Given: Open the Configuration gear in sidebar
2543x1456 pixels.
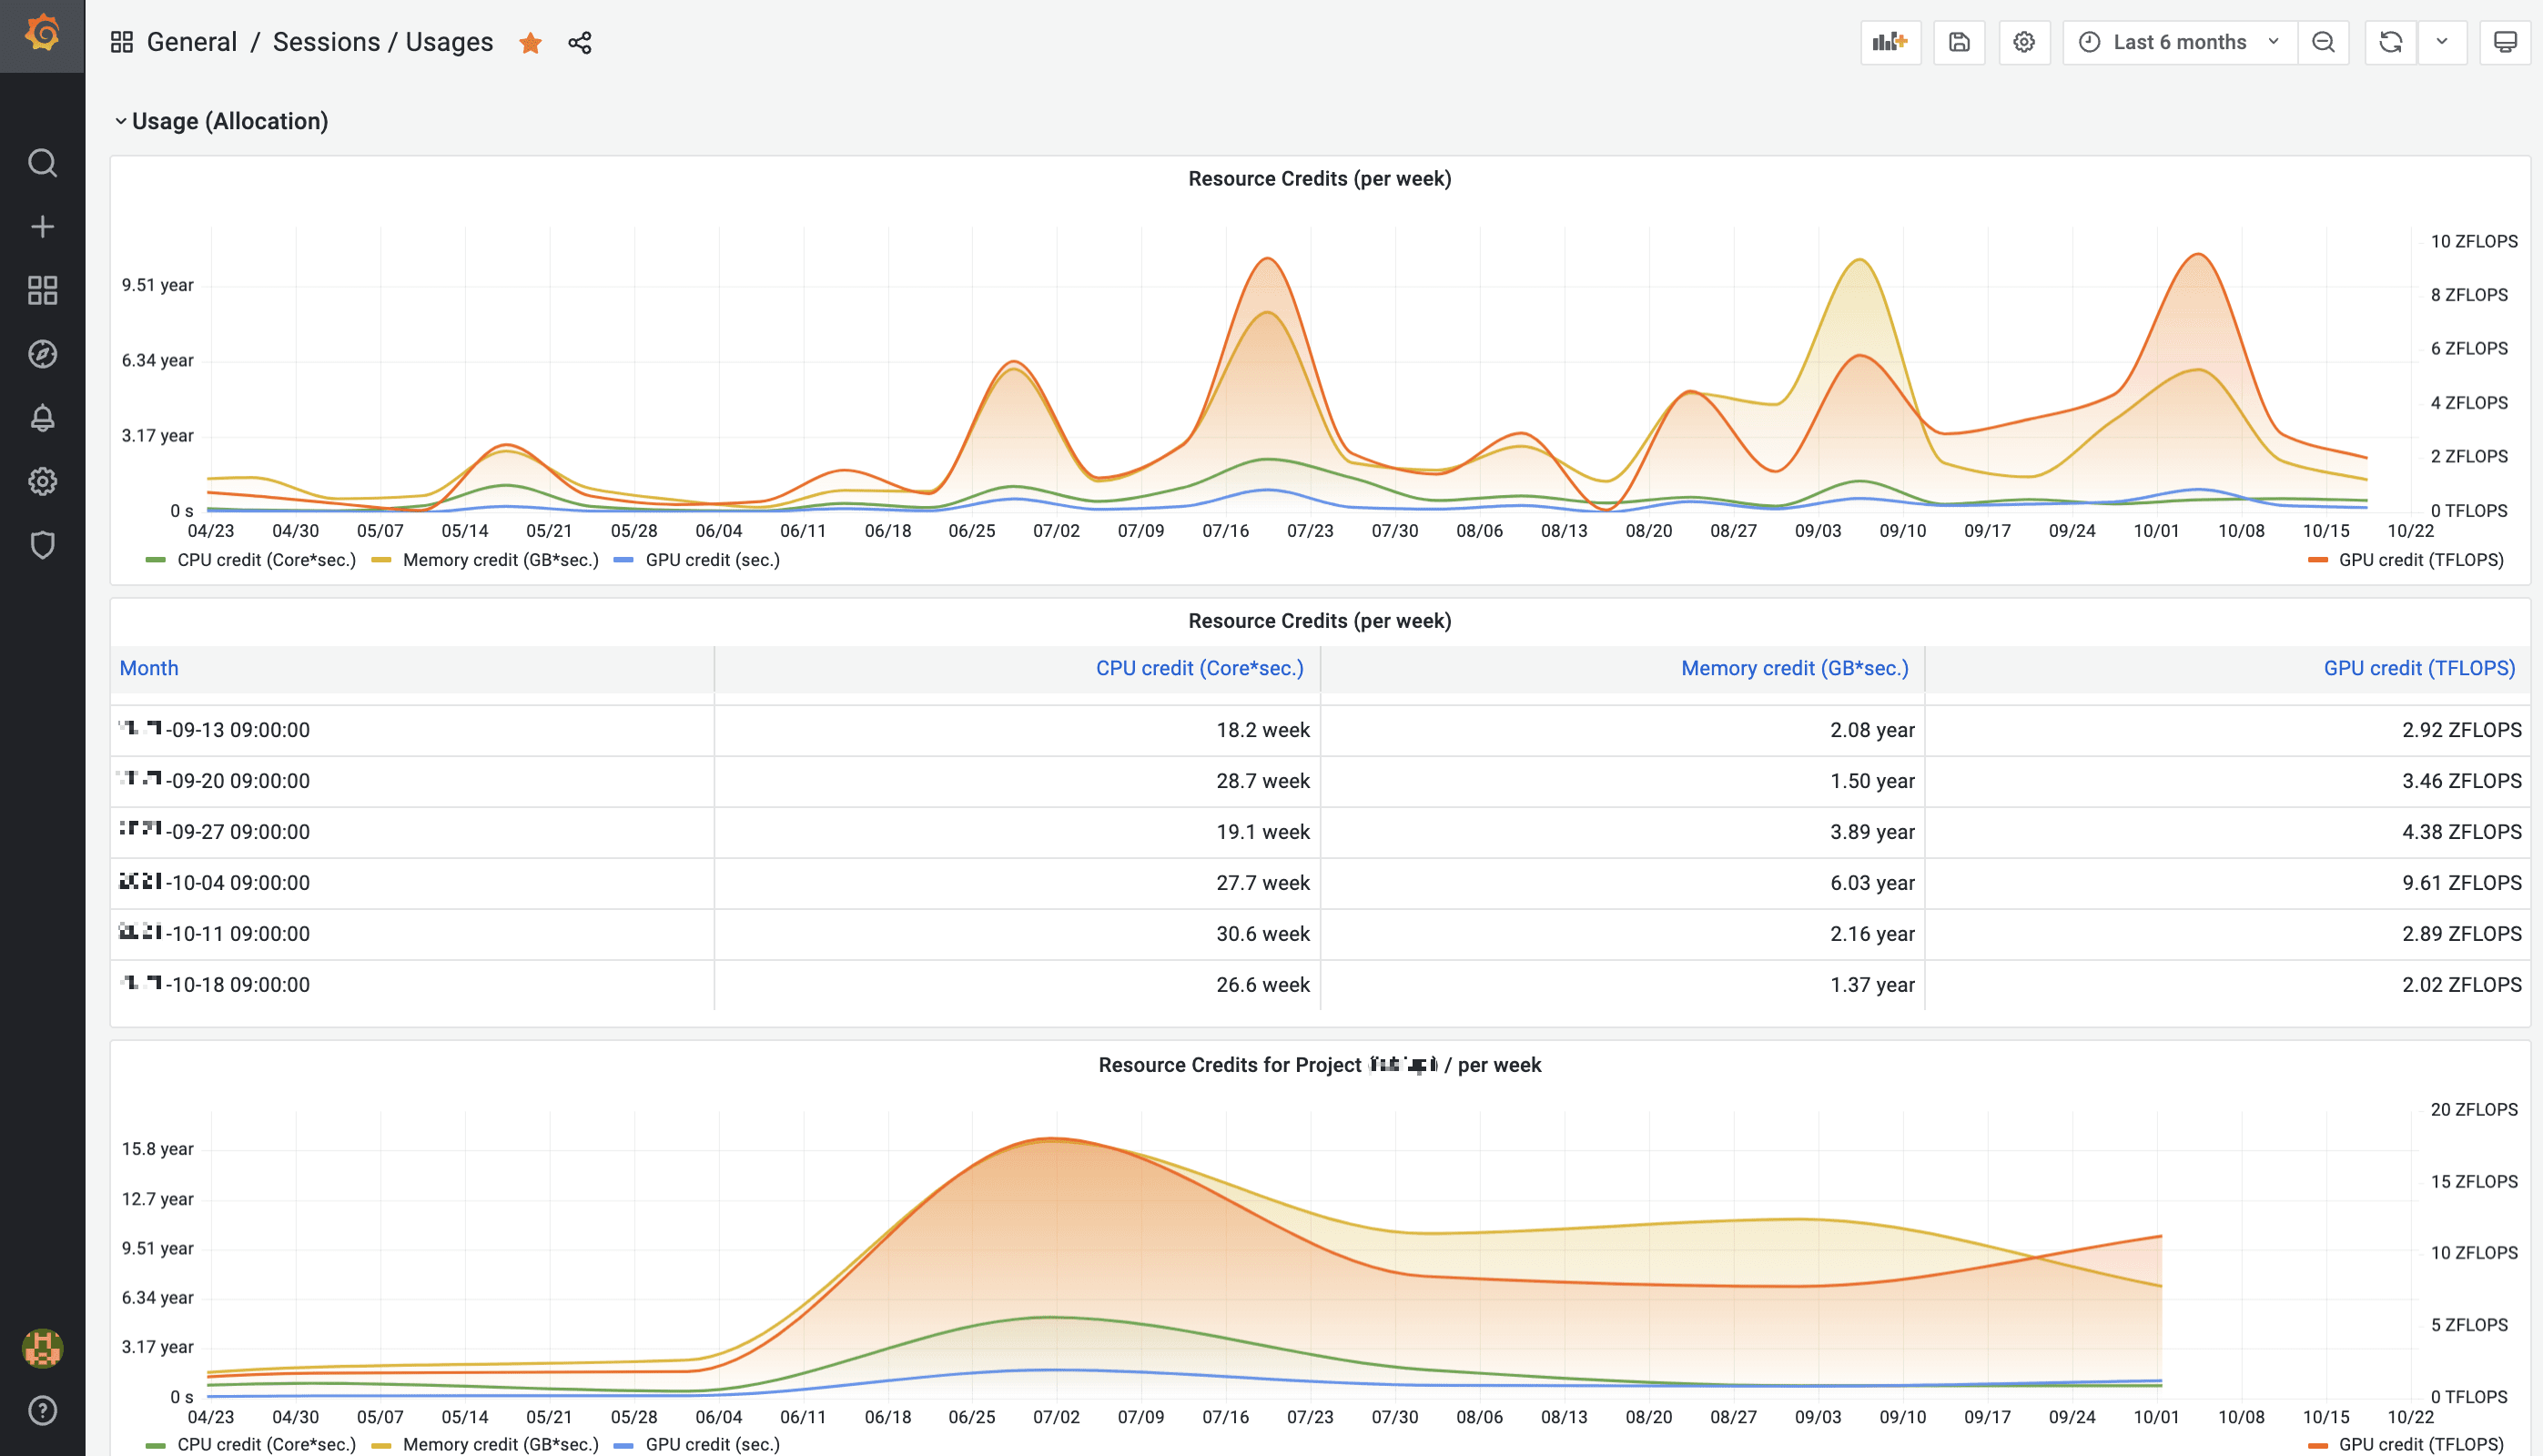Looking at the screenshot, I should (42, 482).
